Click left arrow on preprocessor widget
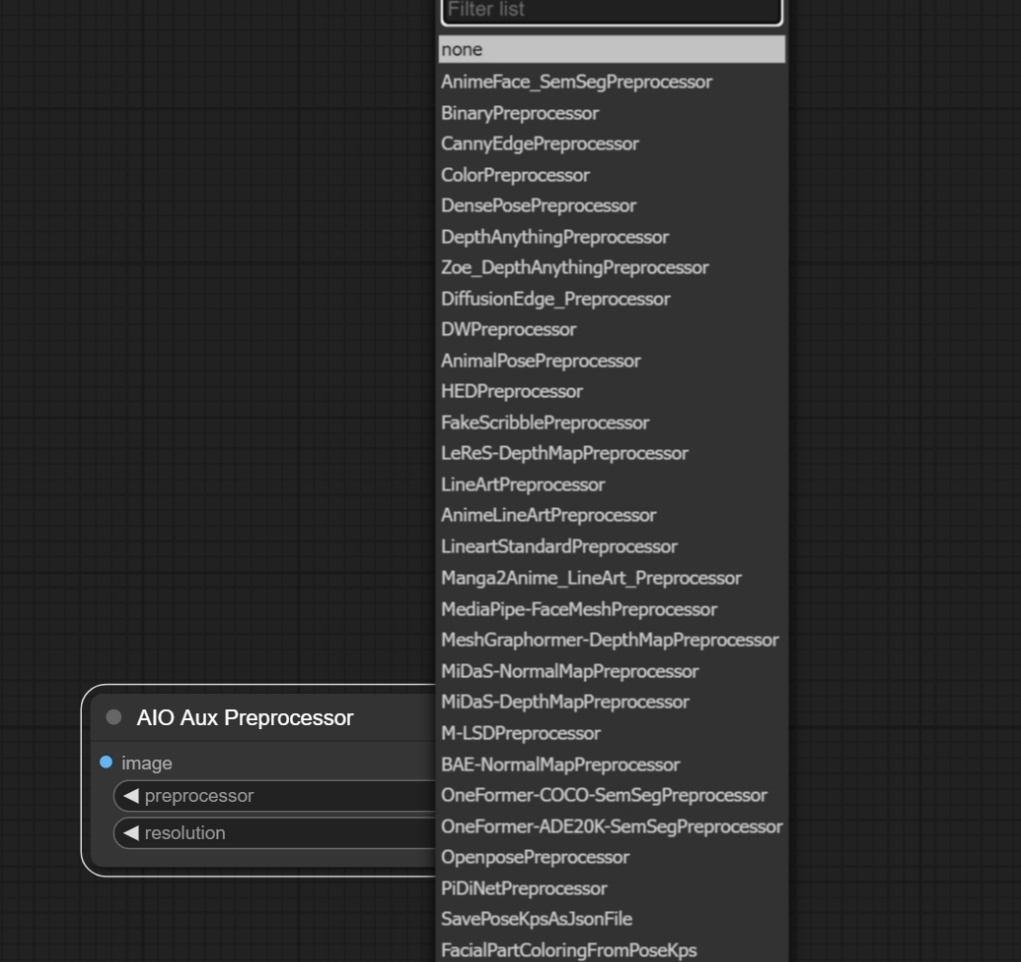The height and width of the screenshot is (962, 1021). pyautogui.click(x=131, y=796)
